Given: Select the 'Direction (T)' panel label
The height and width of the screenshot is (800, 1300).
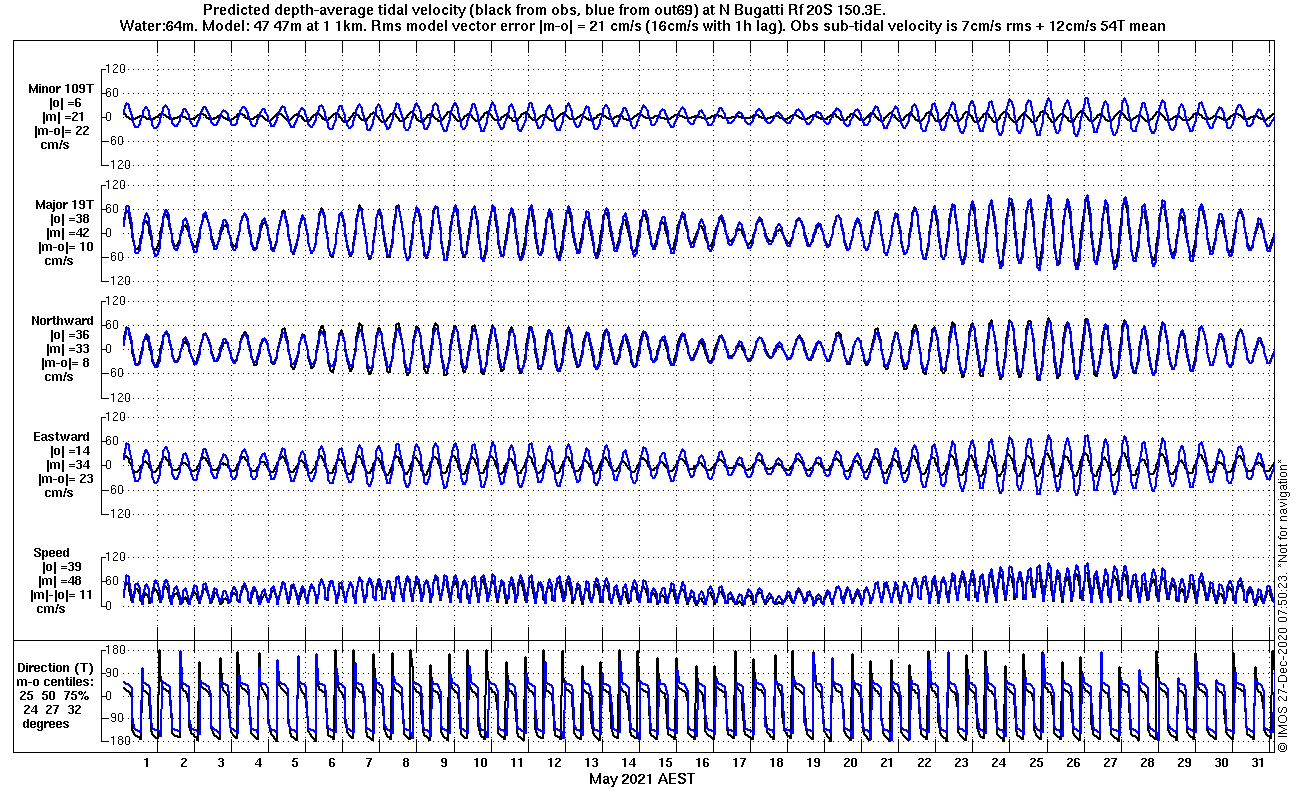Looking at the screenshot, I should [57, 668].
